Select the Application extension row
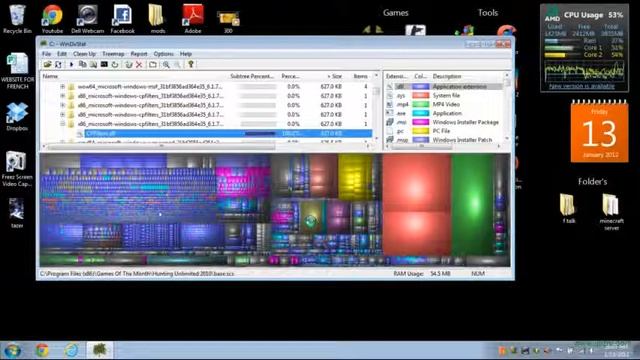Screen dimensions: 640x360 click(444, 87)
